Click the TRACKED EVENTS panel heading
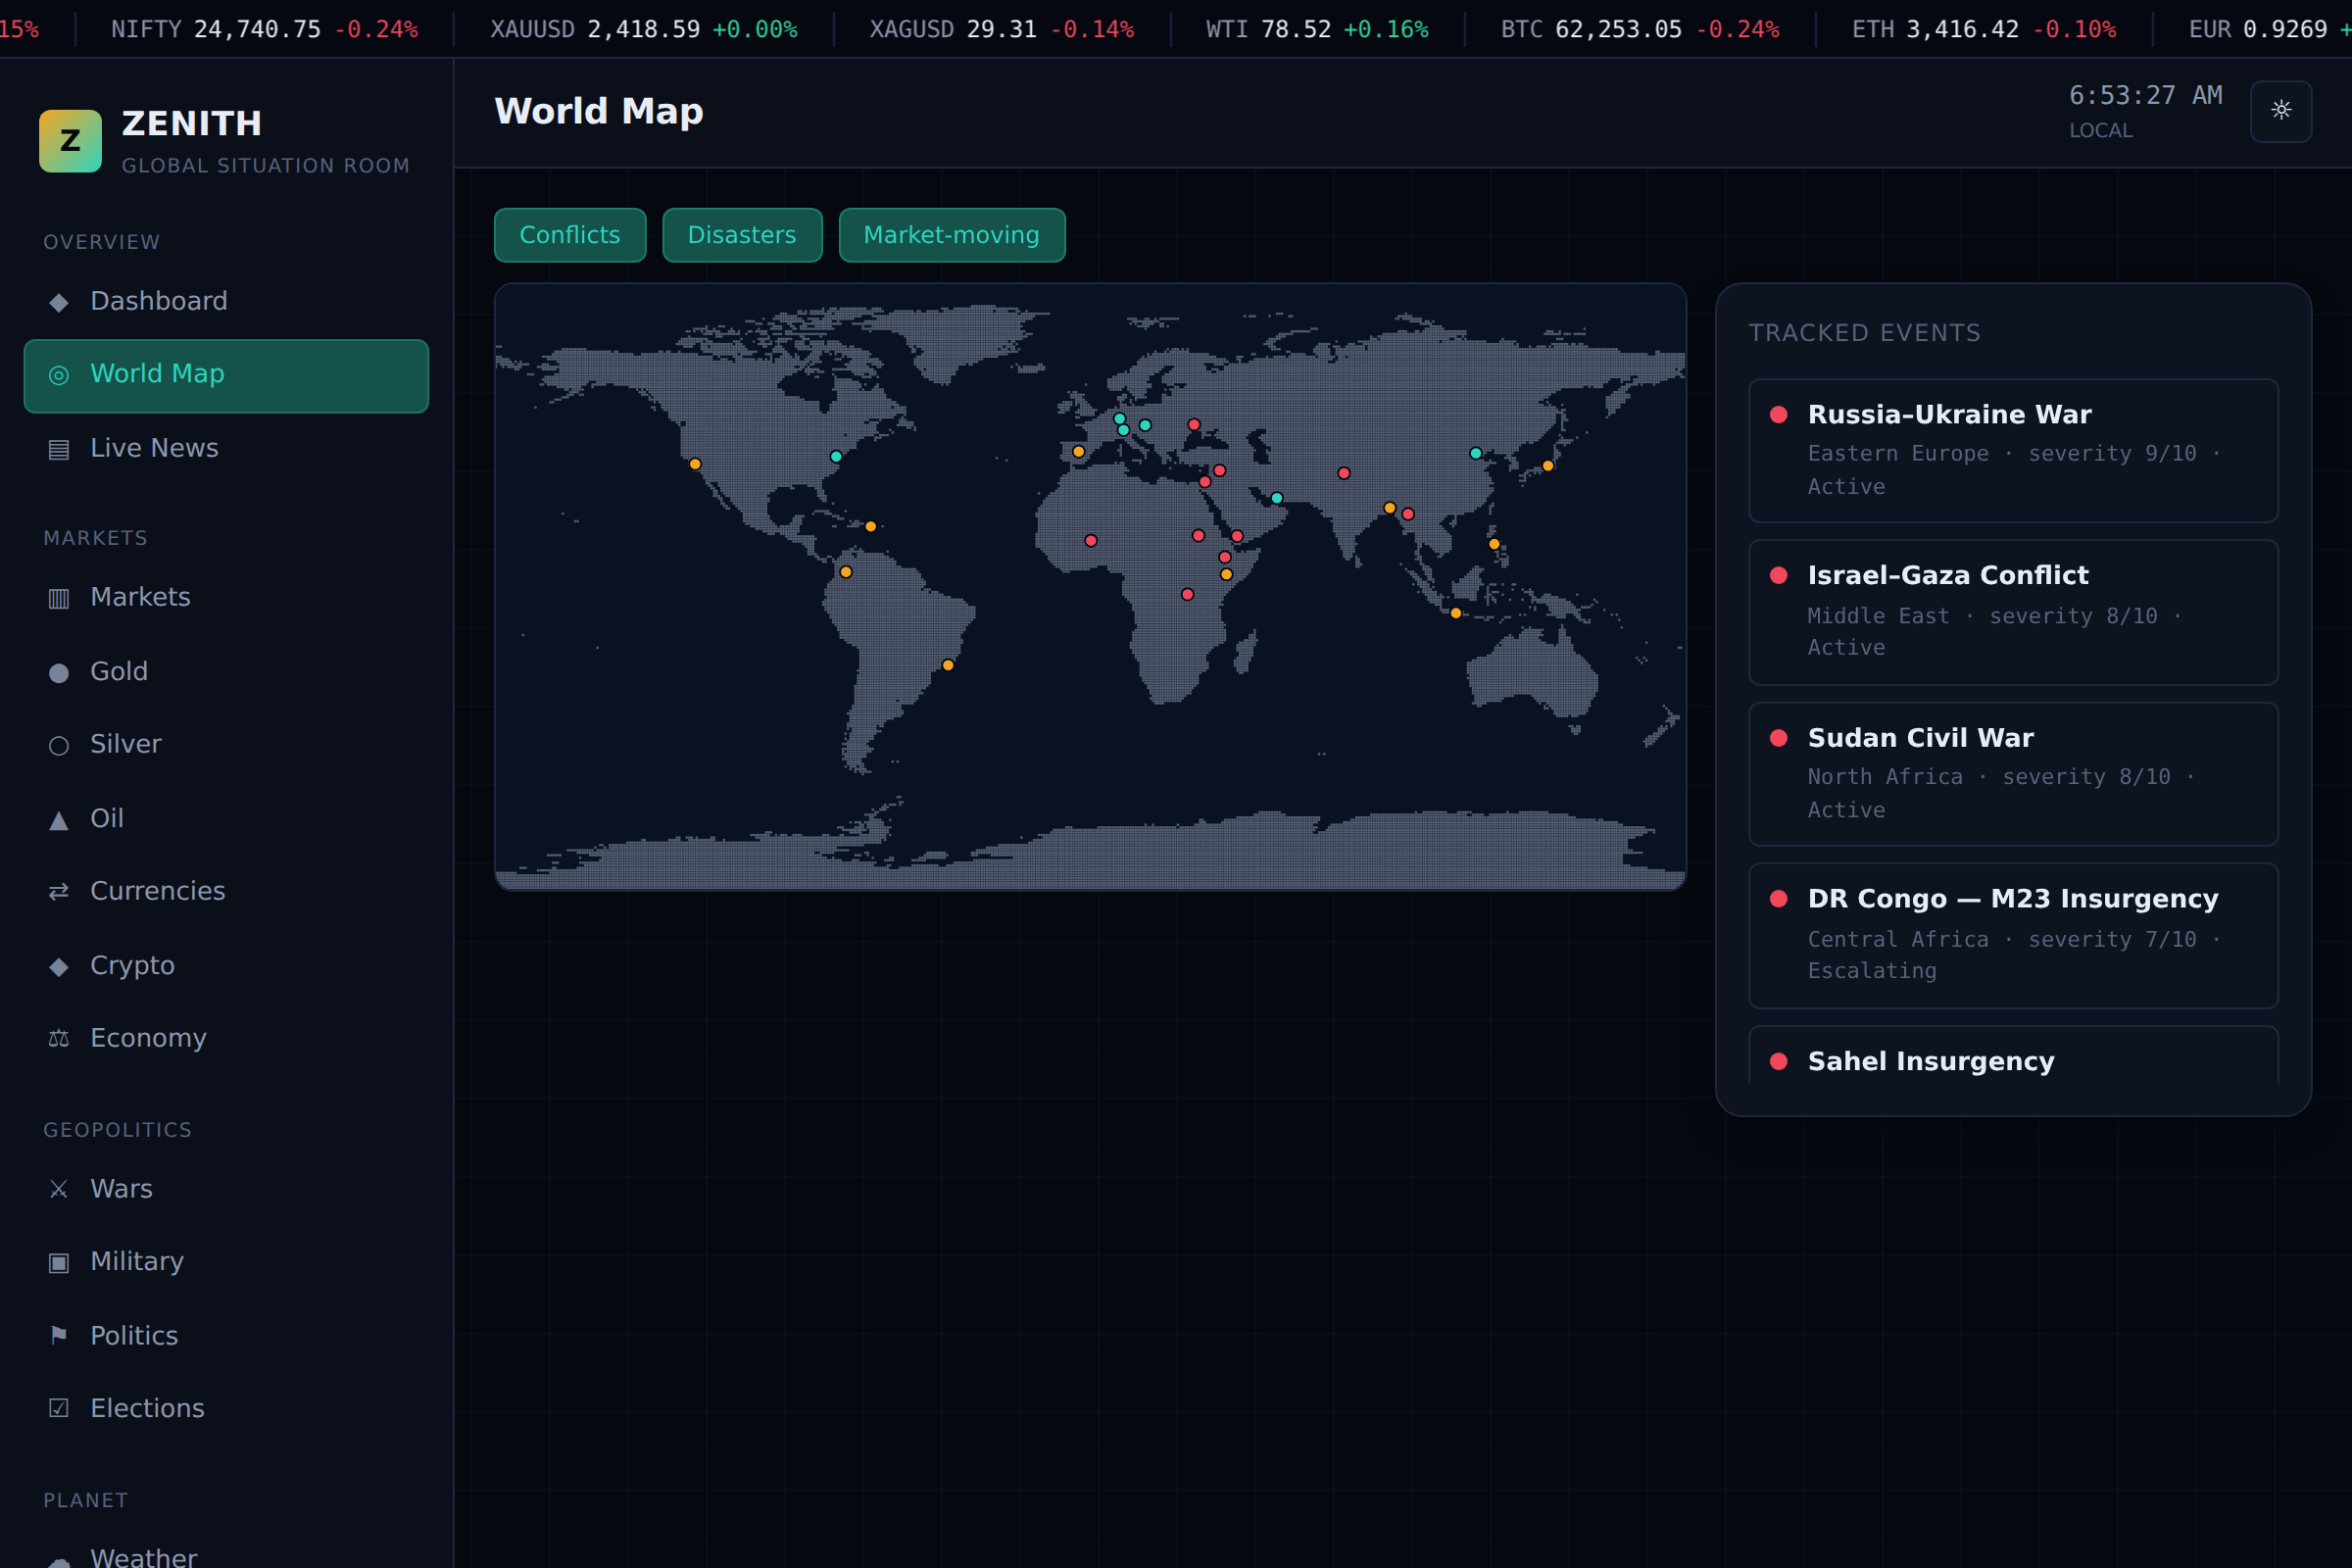 (1864, 333)
